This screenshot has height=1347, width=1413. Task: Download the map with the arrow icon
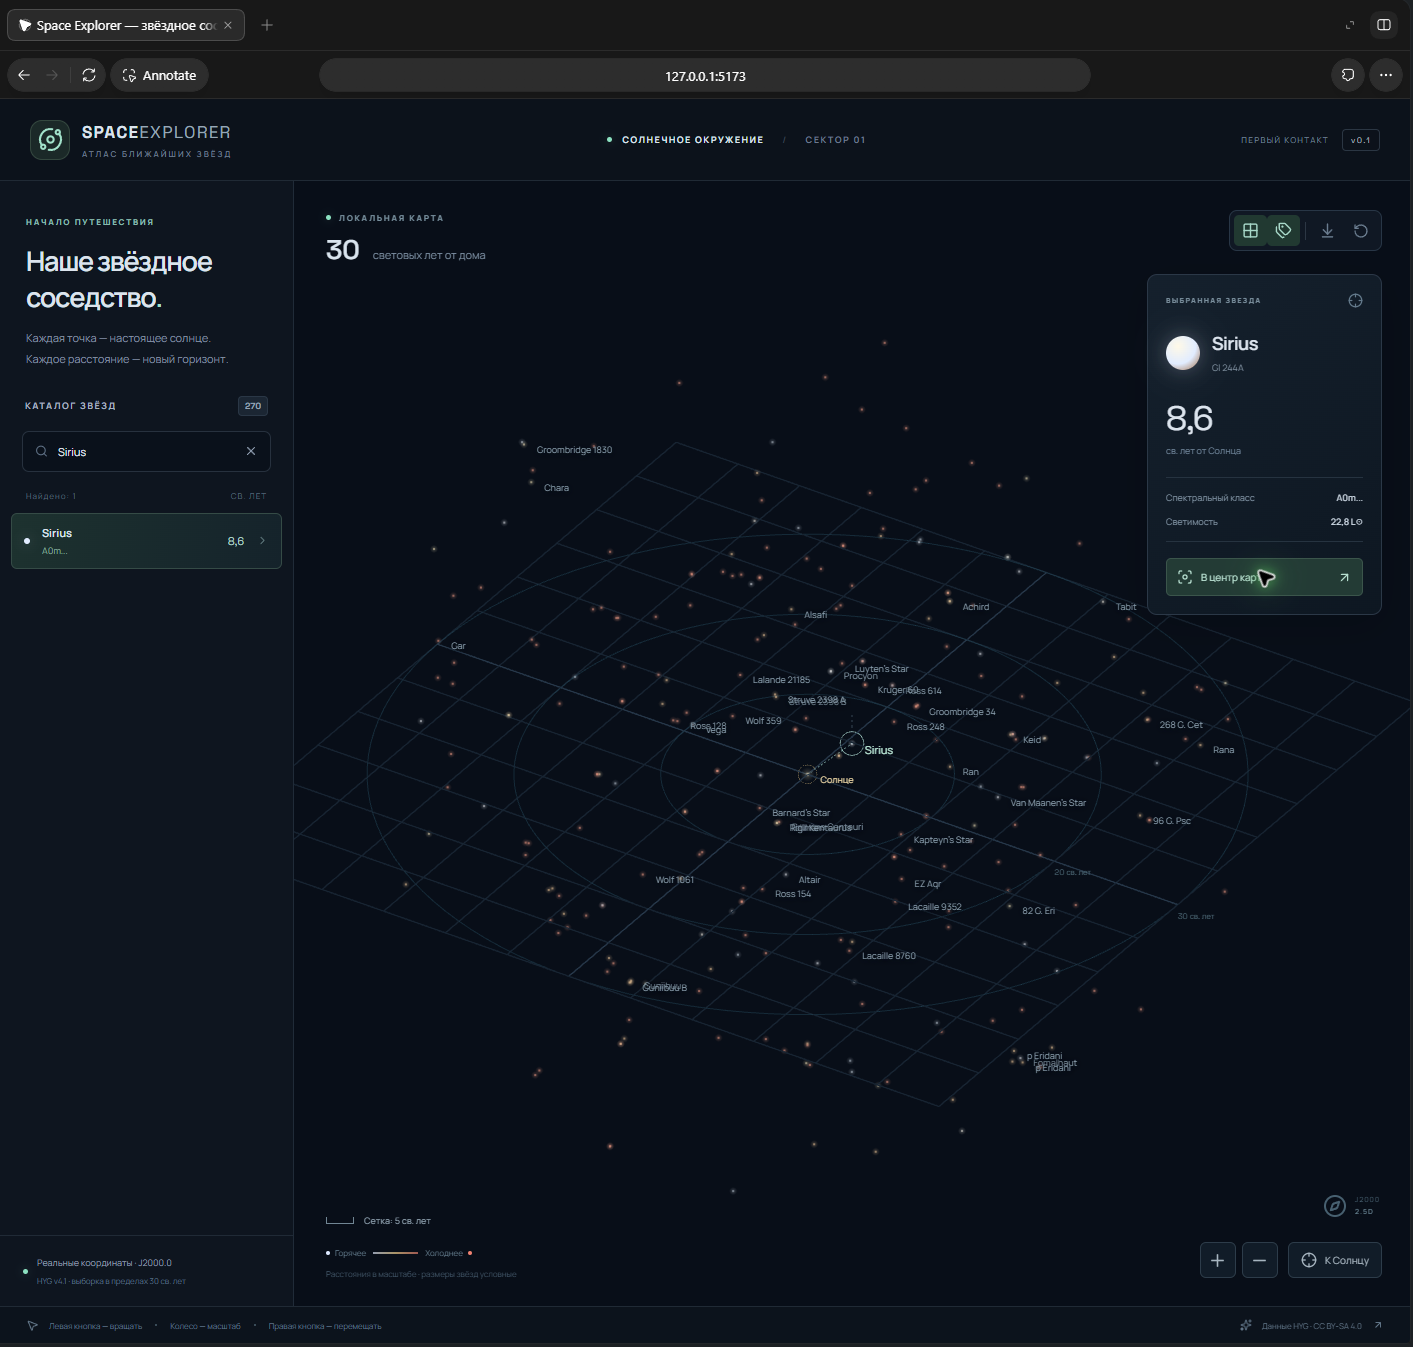(1327, 231)
